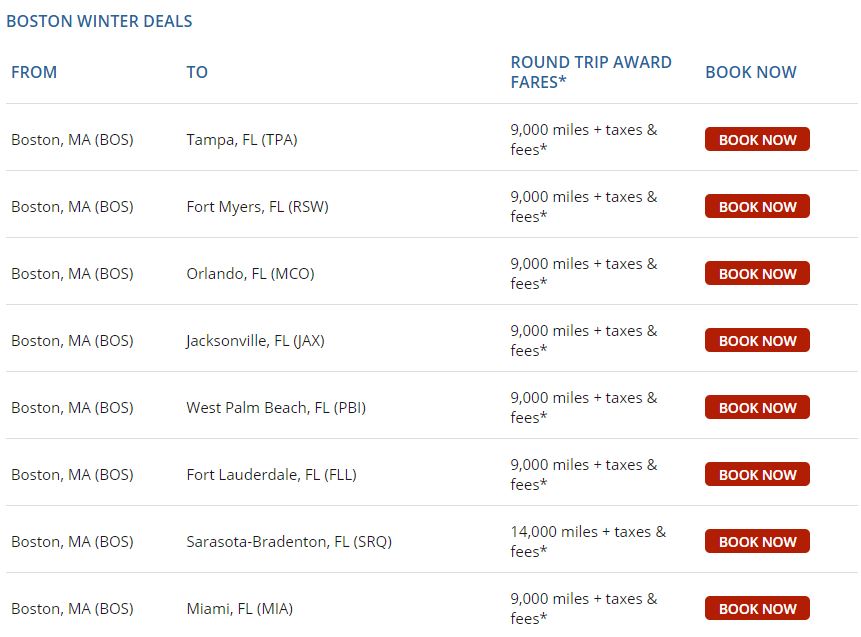
Task: Book the Orlando, FL (MCO) award fare
Action: (757, 274)
